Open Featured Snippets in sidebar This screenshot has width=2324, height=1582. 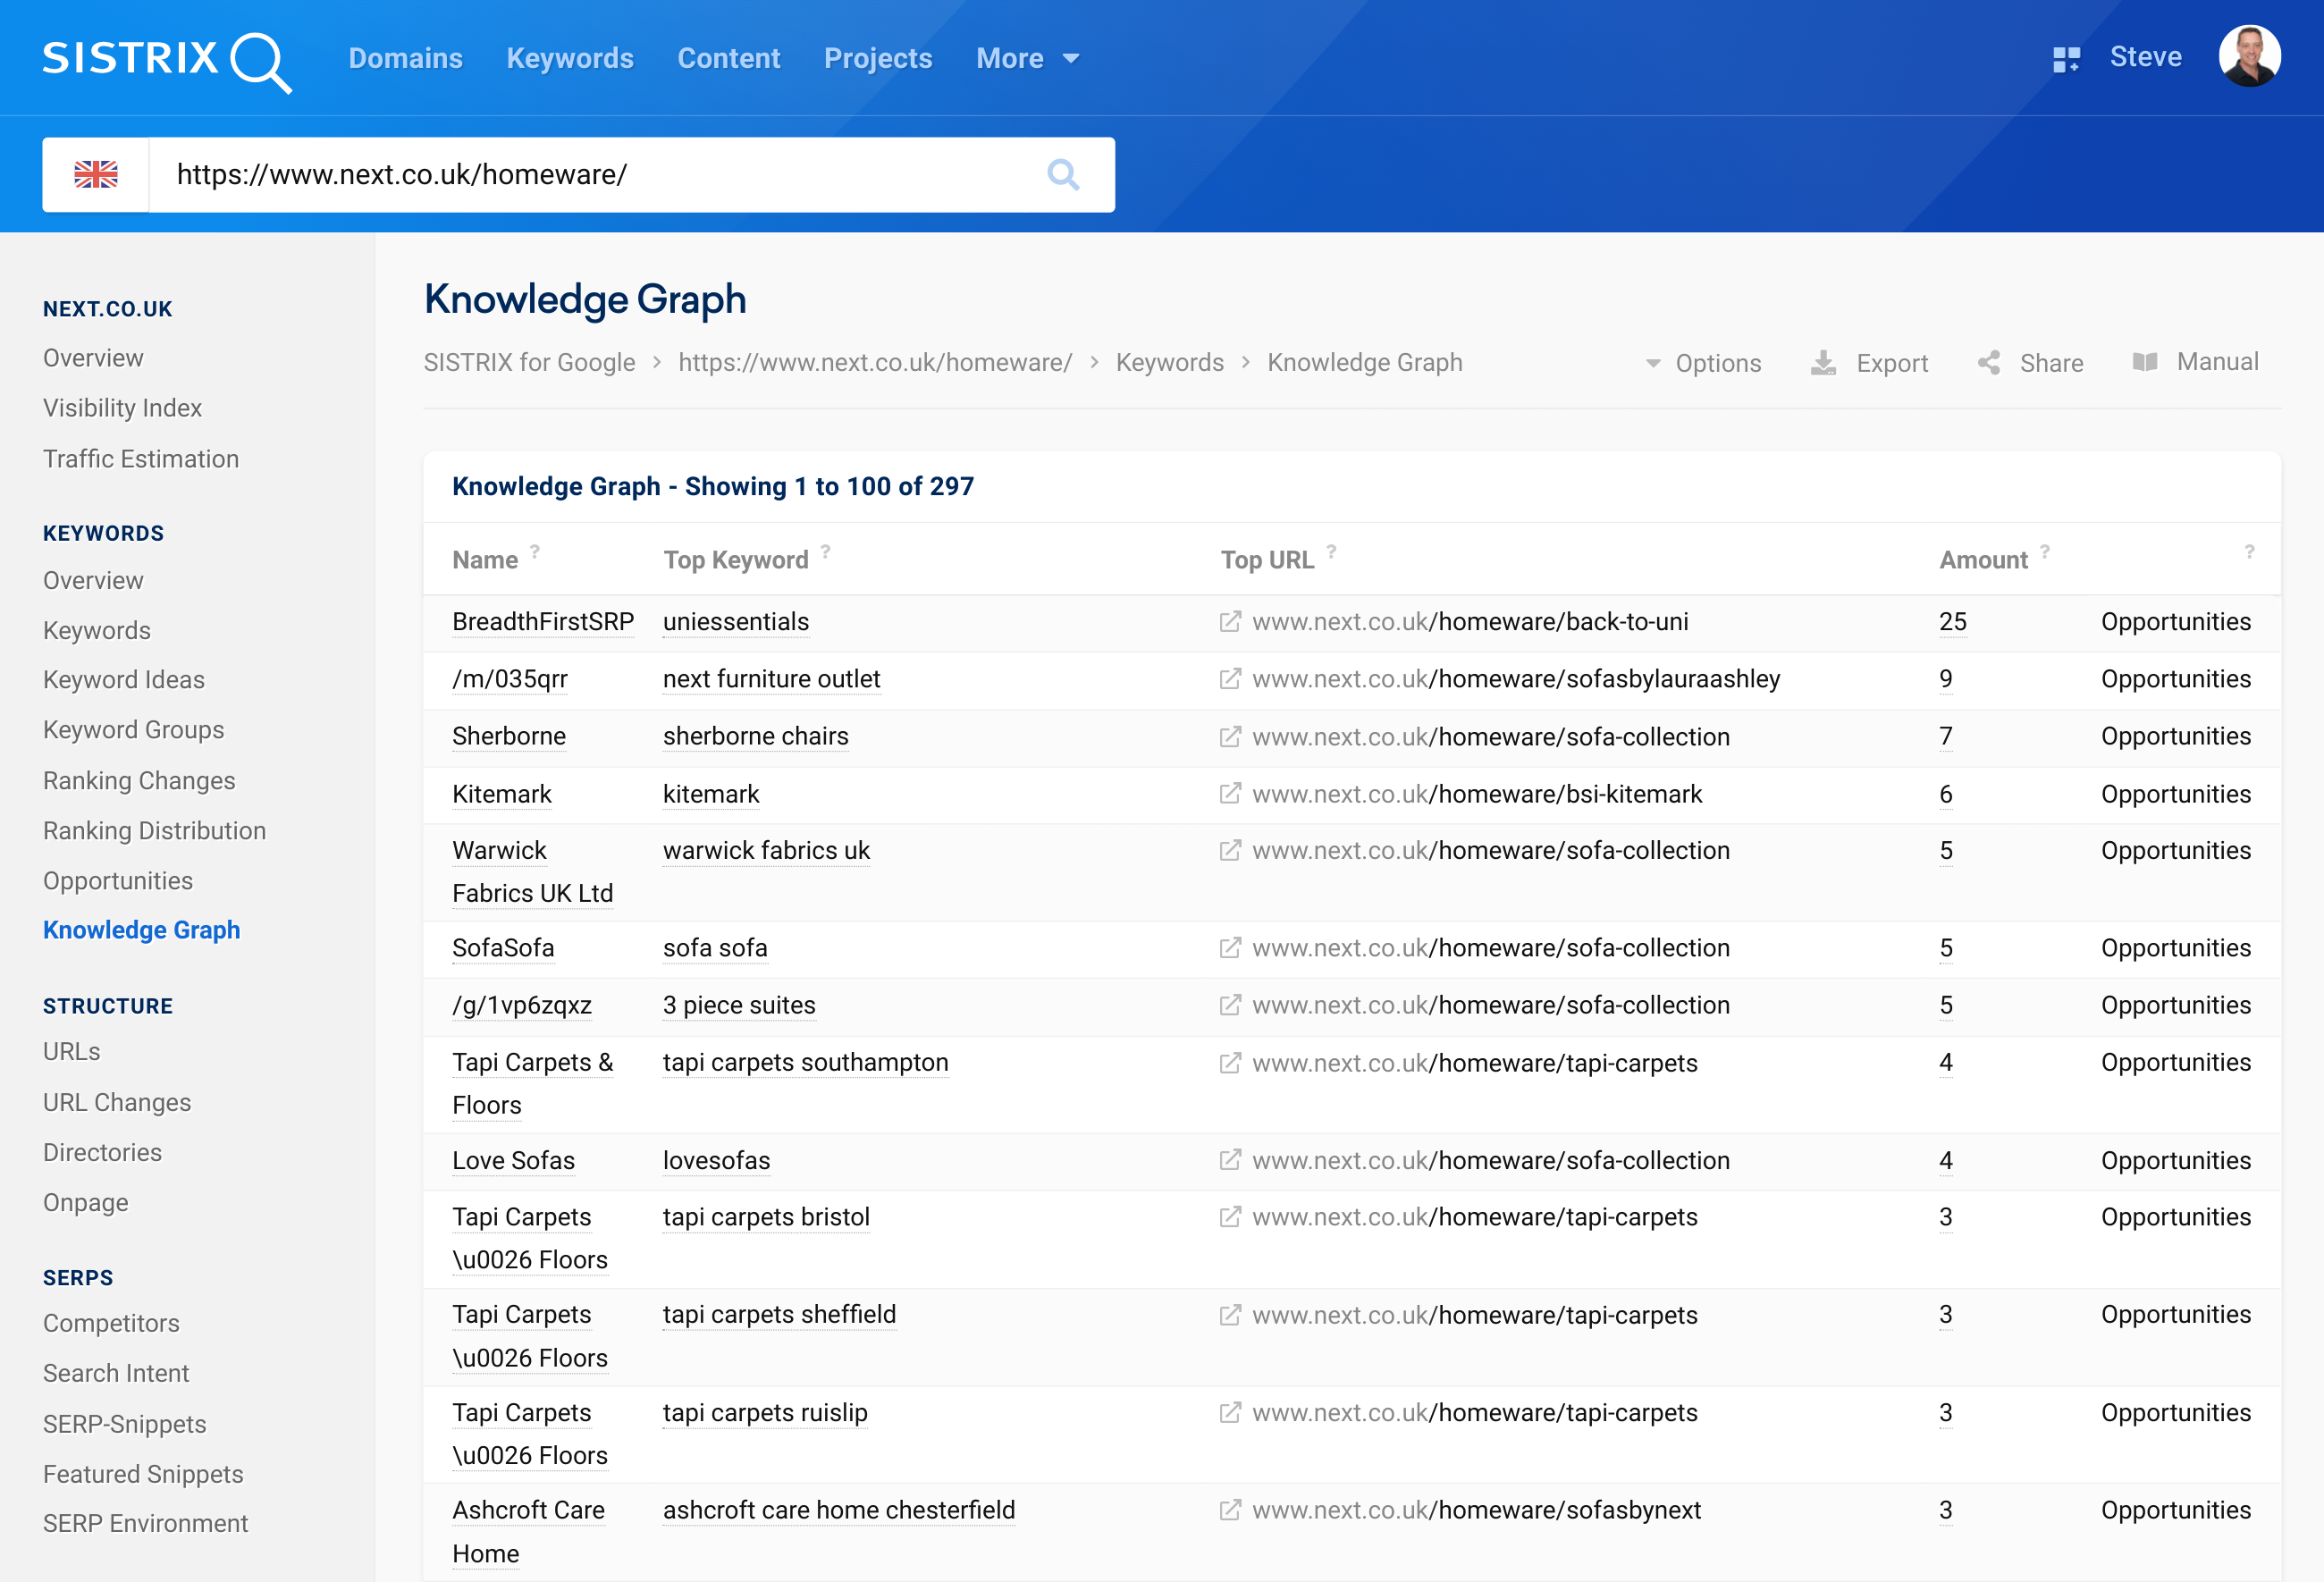click(x=143, y=1474)
